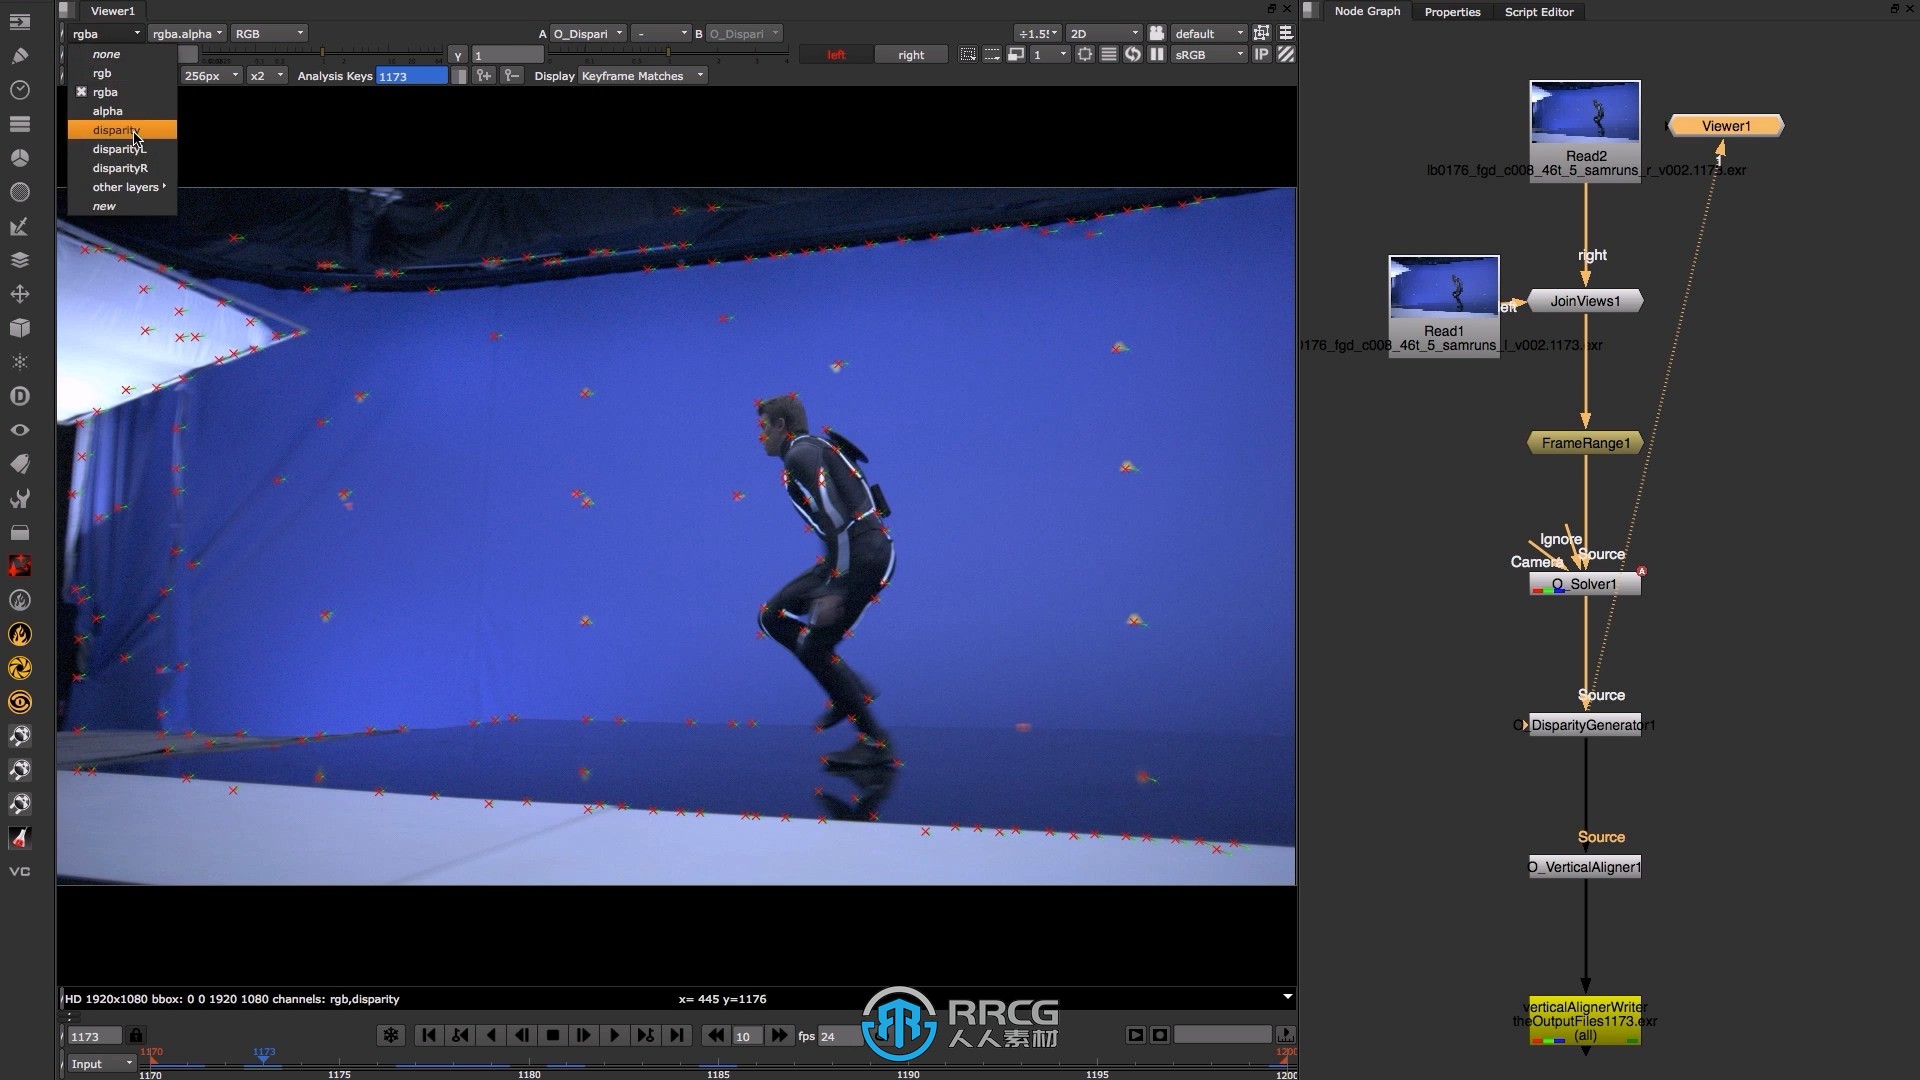Viewport: 1920px width, 1080px height.
Task: Toggle the IP input process button
Action: pyautogui.click(x=1262, y=54)
